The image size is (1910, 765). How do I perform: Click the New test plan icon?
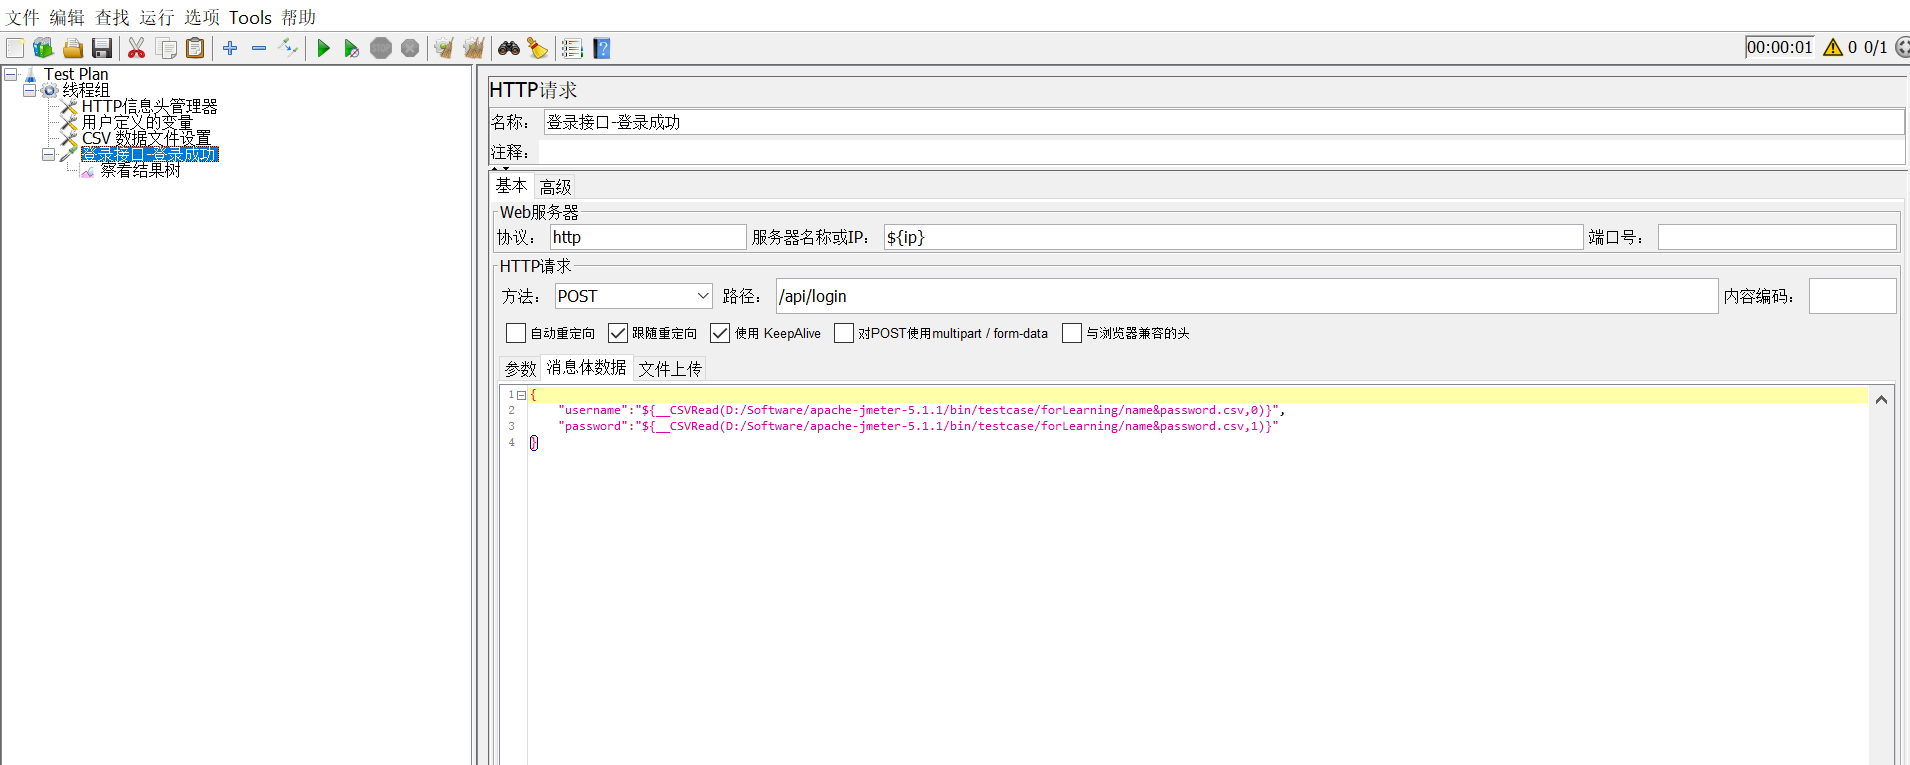[x=15, y=48]
